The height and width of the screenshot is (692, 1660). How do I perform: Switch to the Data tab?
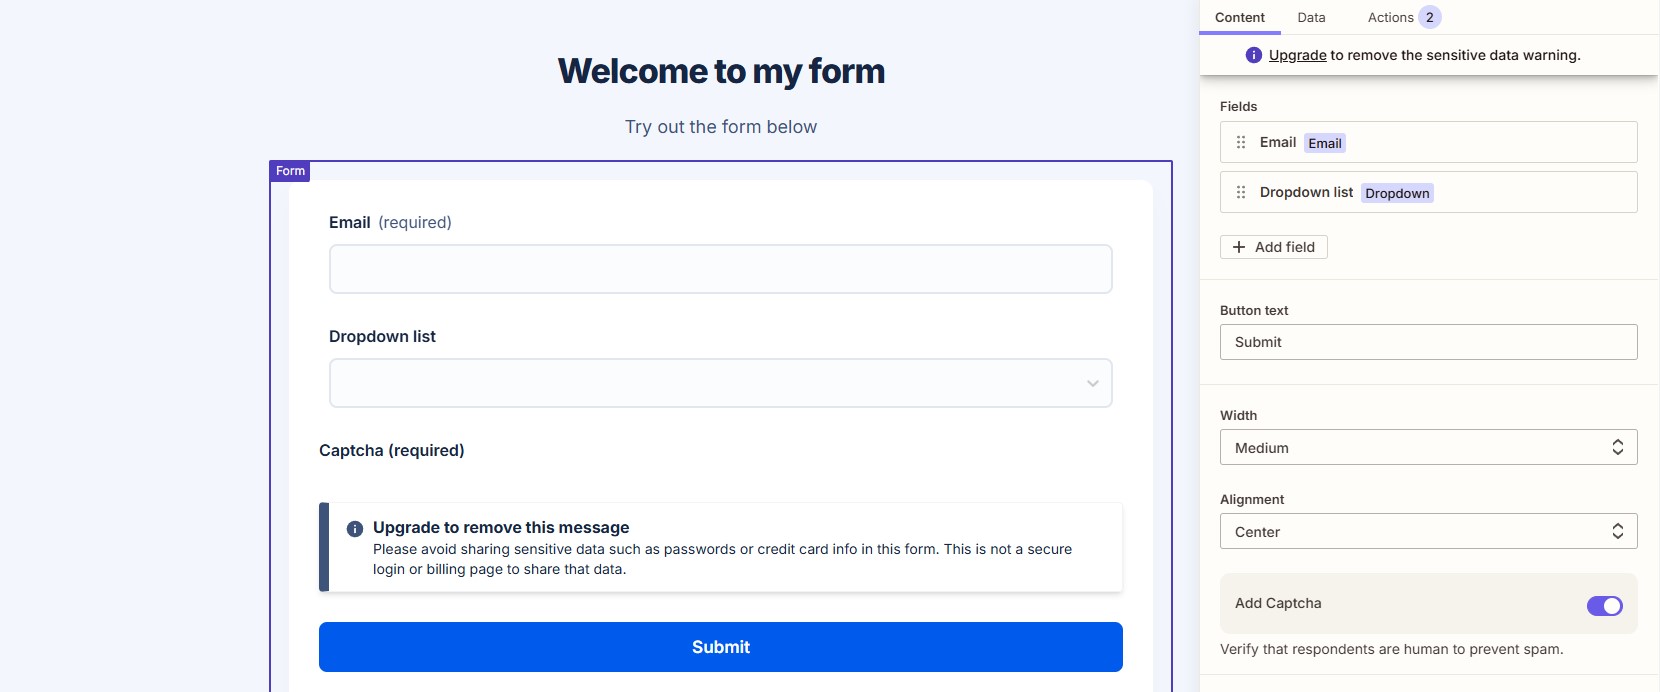click(x=1311, y=17)
